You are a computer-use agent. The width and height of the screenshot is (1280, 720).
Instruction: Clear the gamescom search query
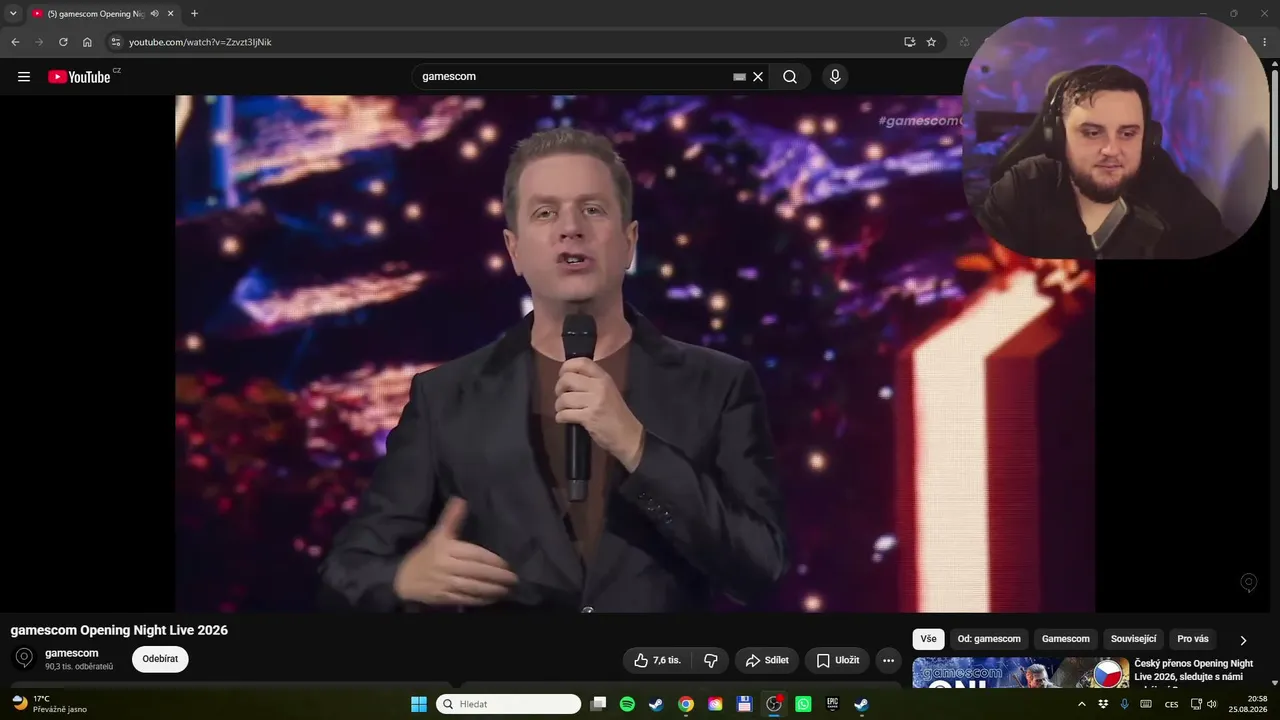[758, 77]
